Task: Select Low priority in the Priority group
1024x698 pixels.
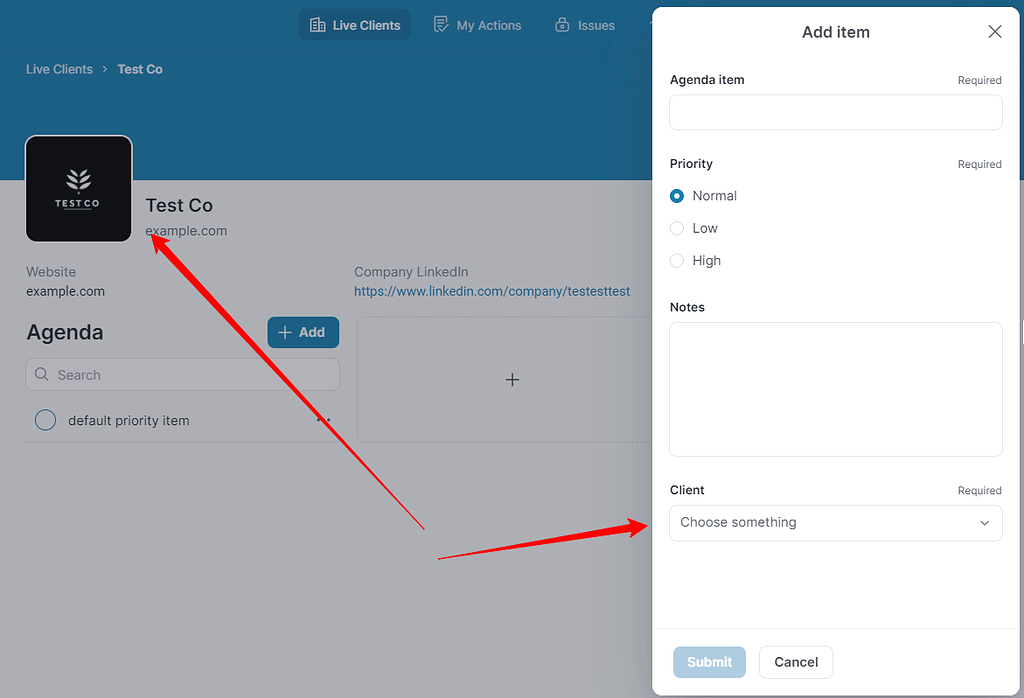Action: 676,228
